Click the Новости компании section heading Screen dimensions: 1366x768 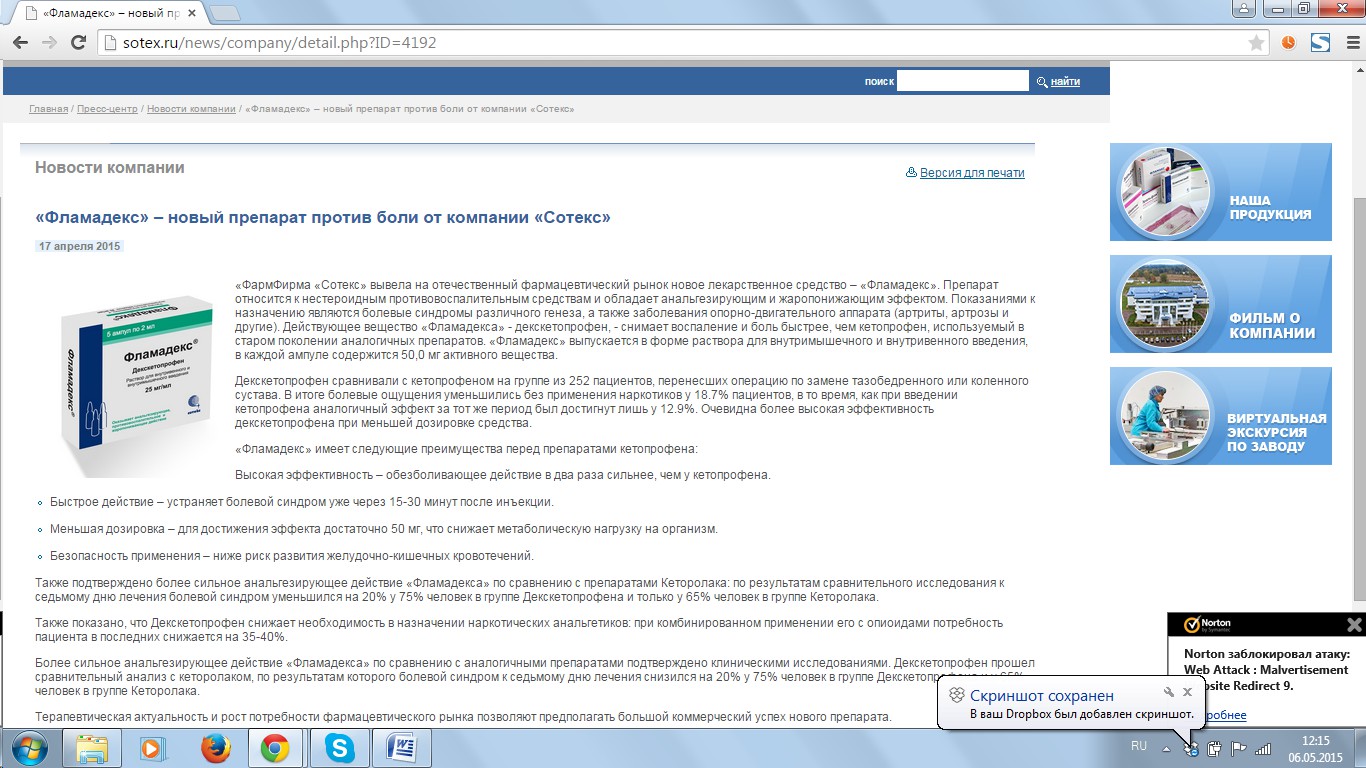point(110,168)
